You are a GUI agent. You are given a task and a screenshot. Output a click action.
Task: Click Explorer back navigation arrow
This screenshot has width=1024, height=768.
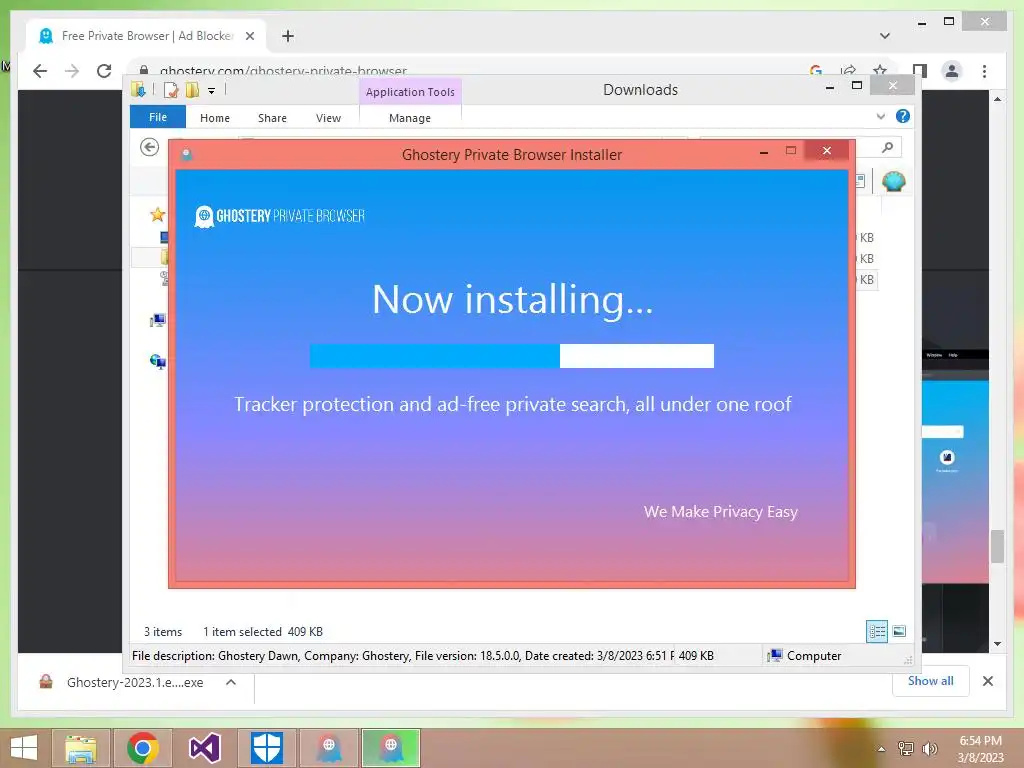pos(150,147)
